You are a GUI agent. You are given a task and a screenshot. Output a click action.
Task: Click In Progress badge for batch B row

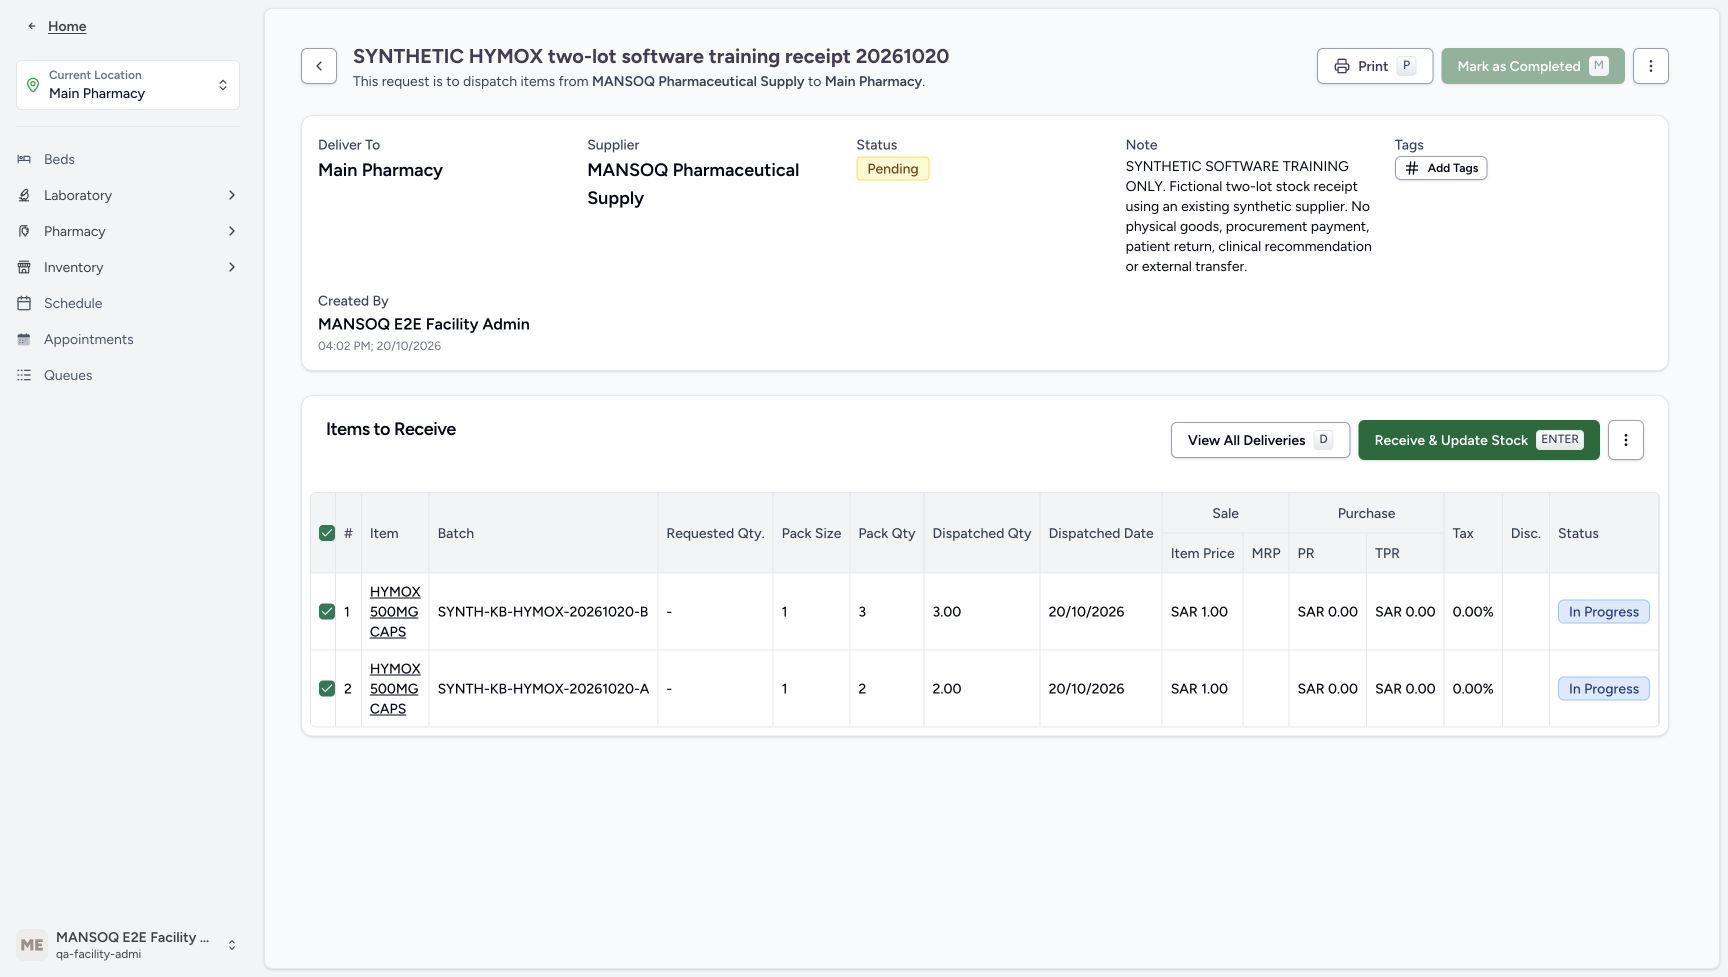(1604, 612)
